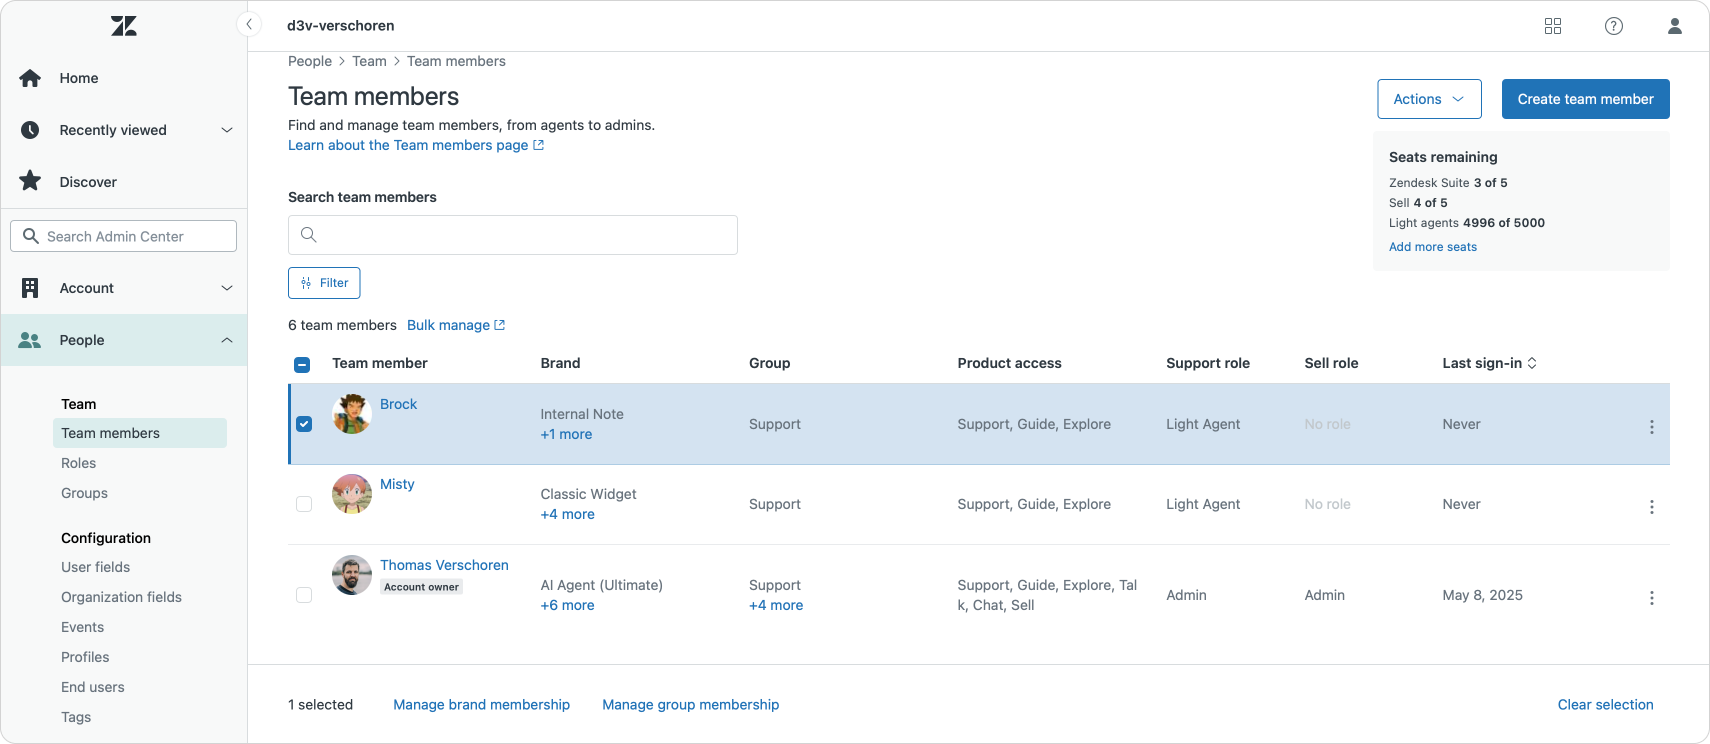
Task: Click the Search team members field
Action: coord(513,235)
